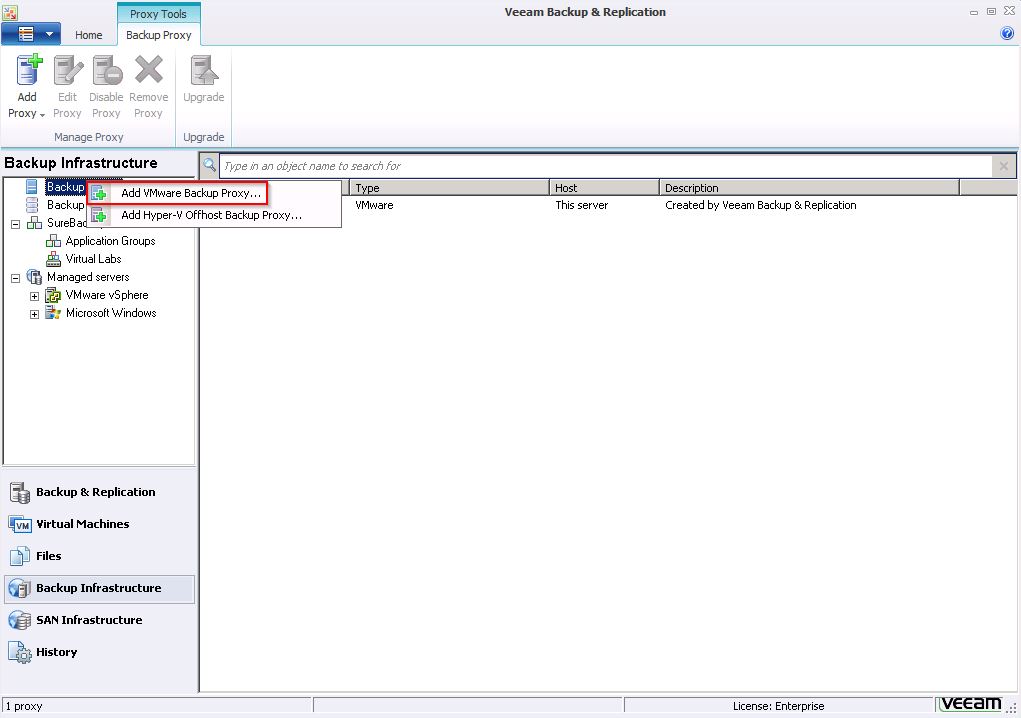Select the Backup Proxy ribbon tab
Image resolution: width=1021 pixels, height=718 pixels.
[x=159, y=35]
